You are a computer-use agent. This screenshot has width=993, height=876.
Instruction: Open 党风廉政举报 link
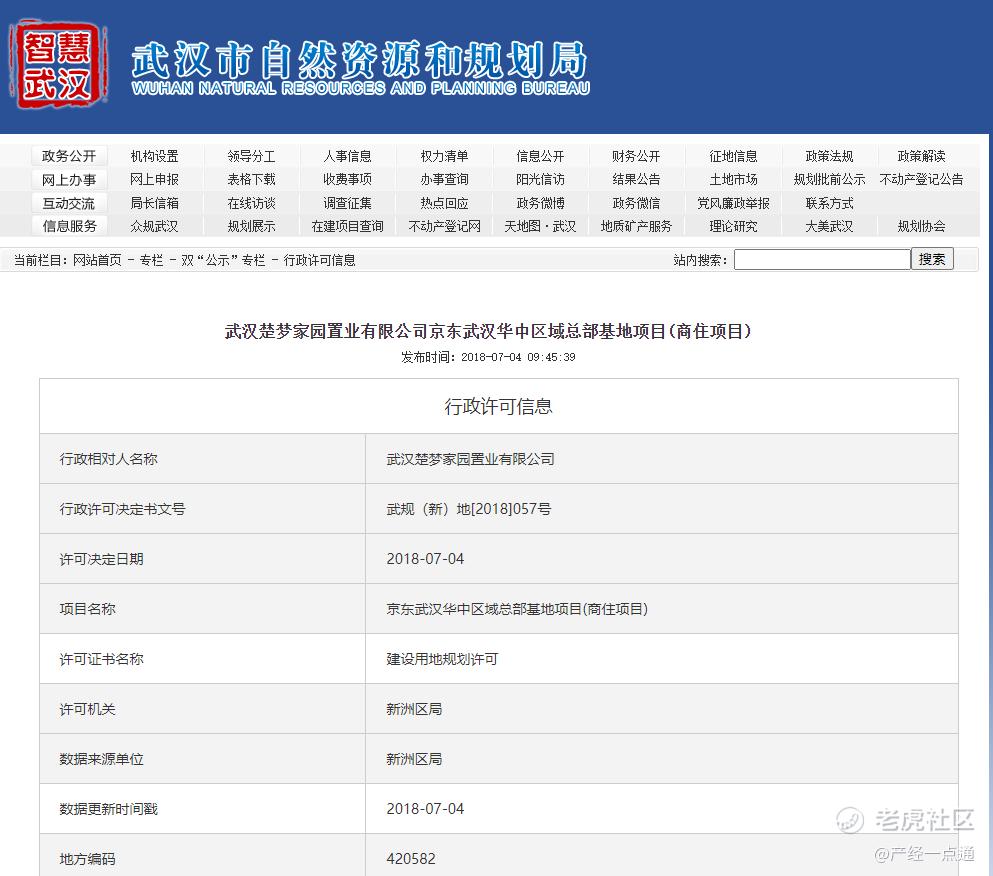tap(733, 203)
